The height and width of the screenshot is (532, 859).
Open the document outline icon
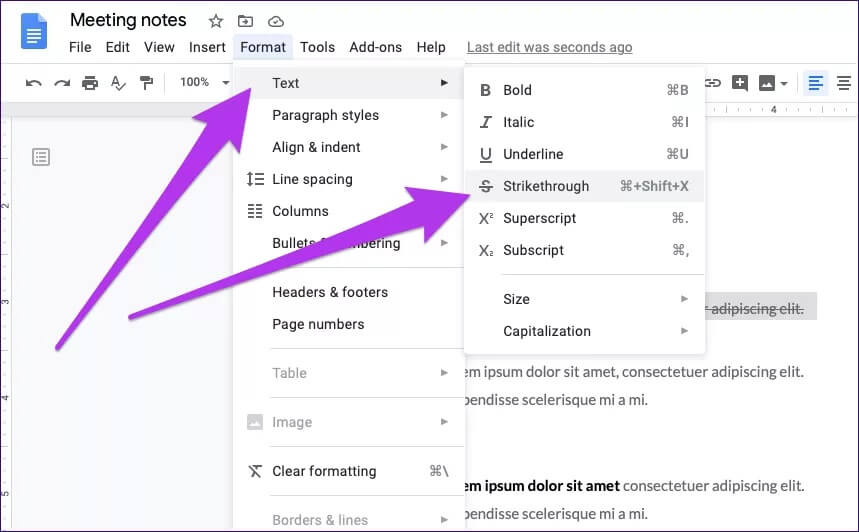tap(41, 156)
